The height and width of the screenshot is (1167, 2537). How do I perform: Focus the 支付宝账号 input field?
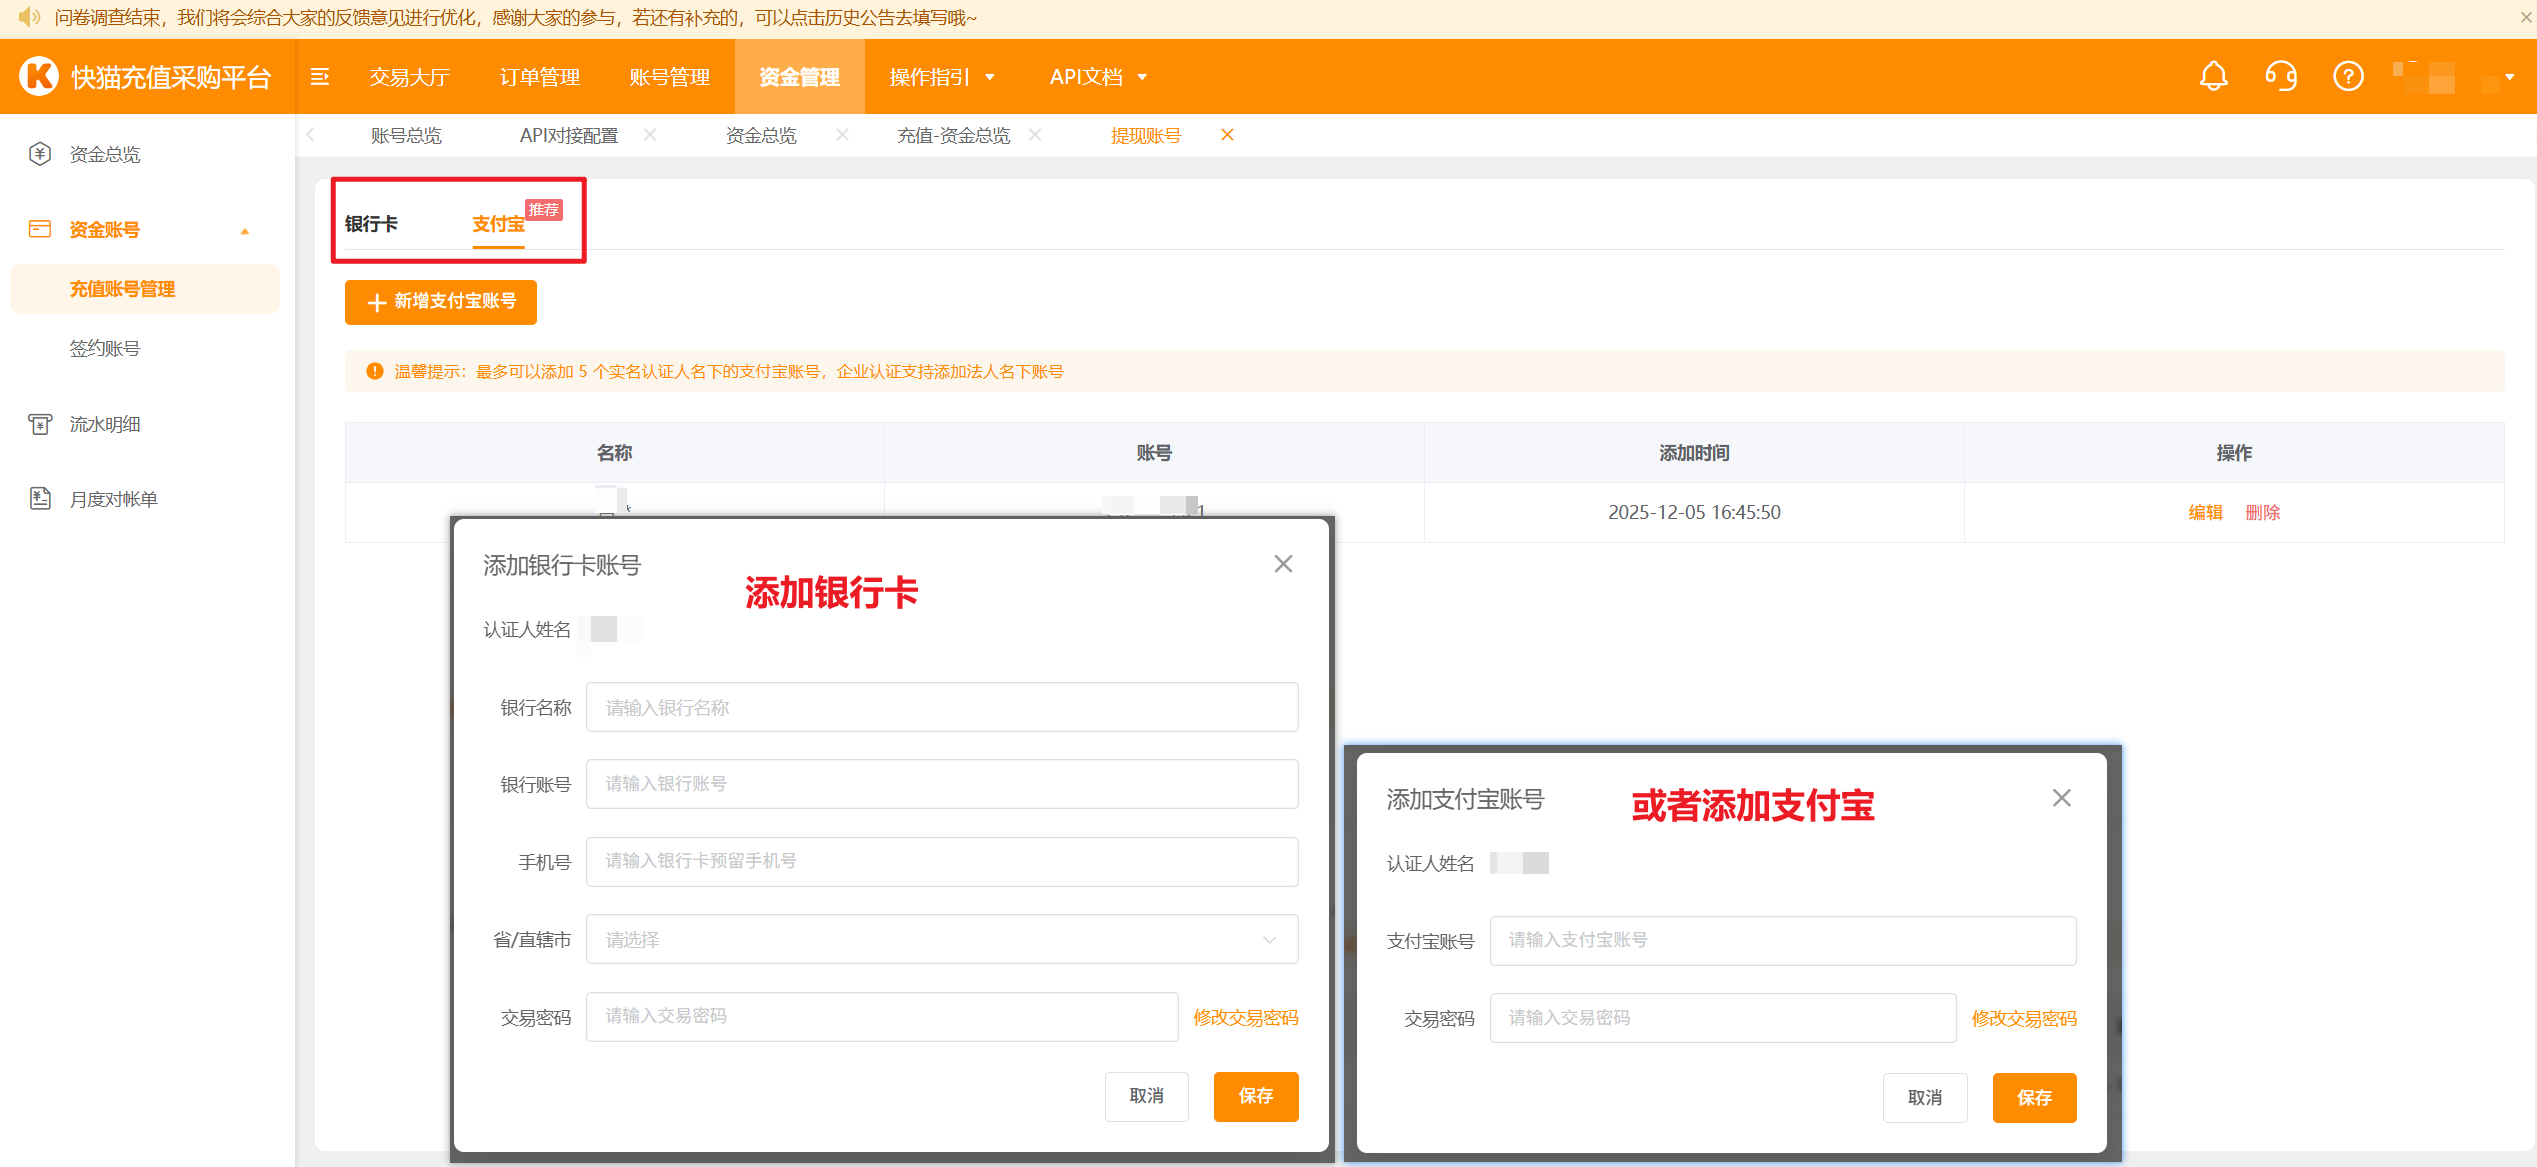[1782, 940]
